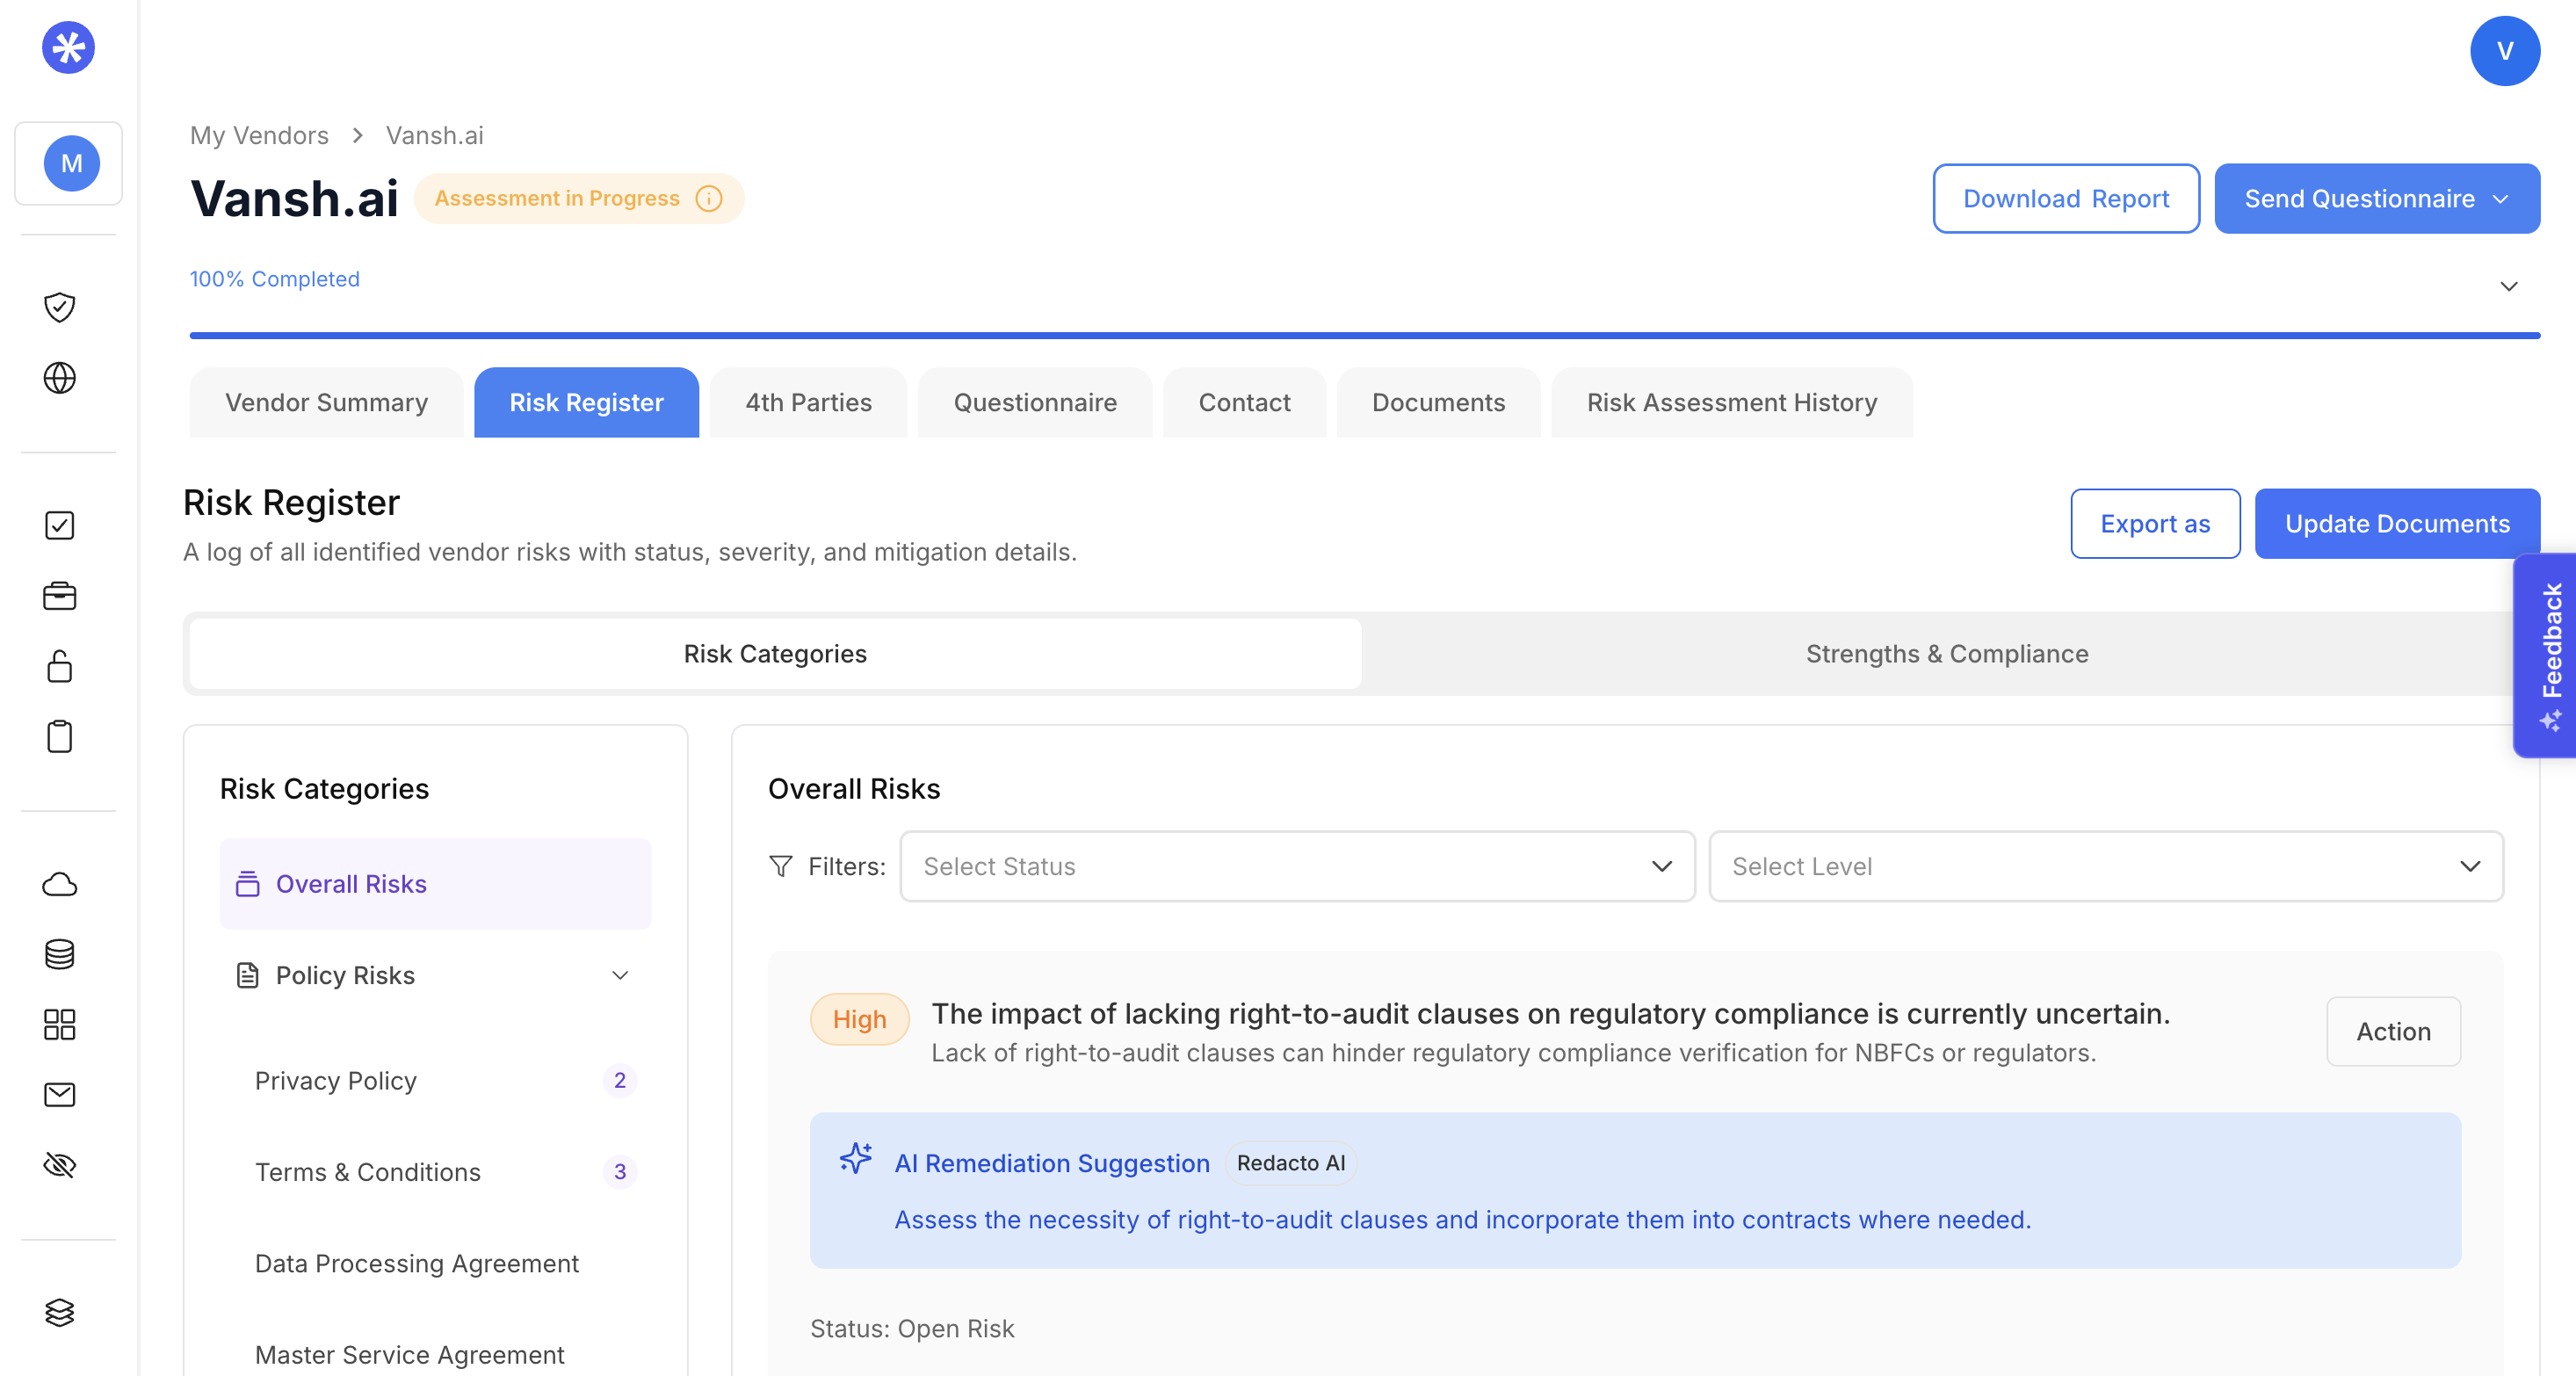Switch to the Questionnaire tab

click(1034, 402)
